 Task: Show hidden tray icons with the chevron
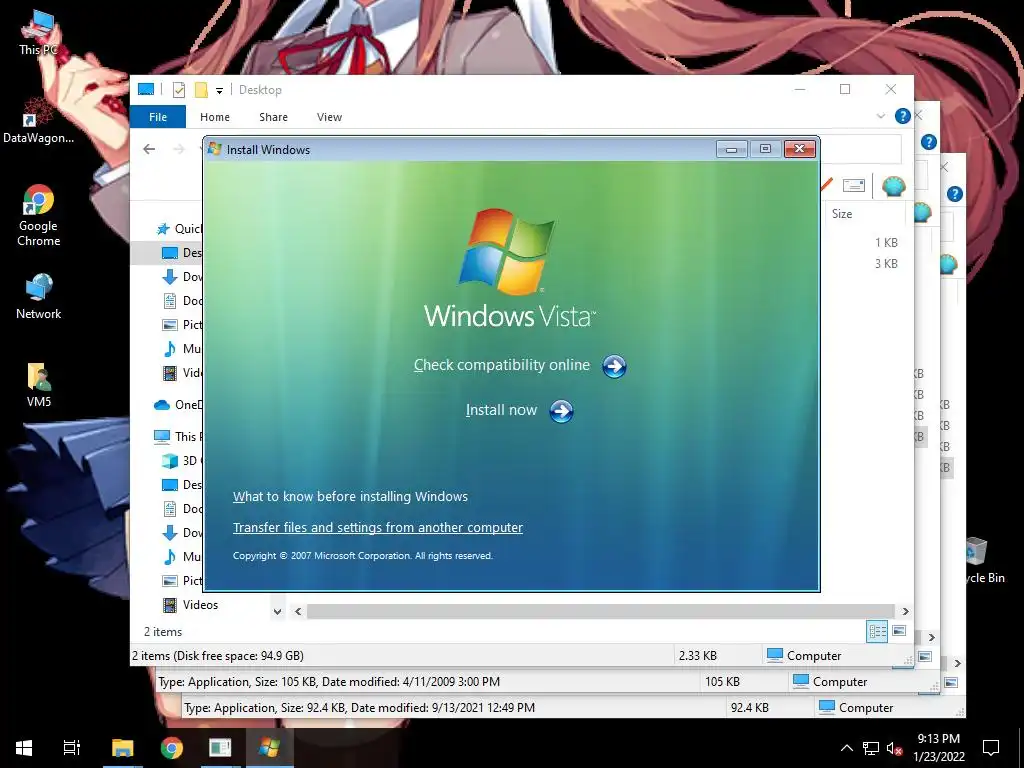[846, 748]
